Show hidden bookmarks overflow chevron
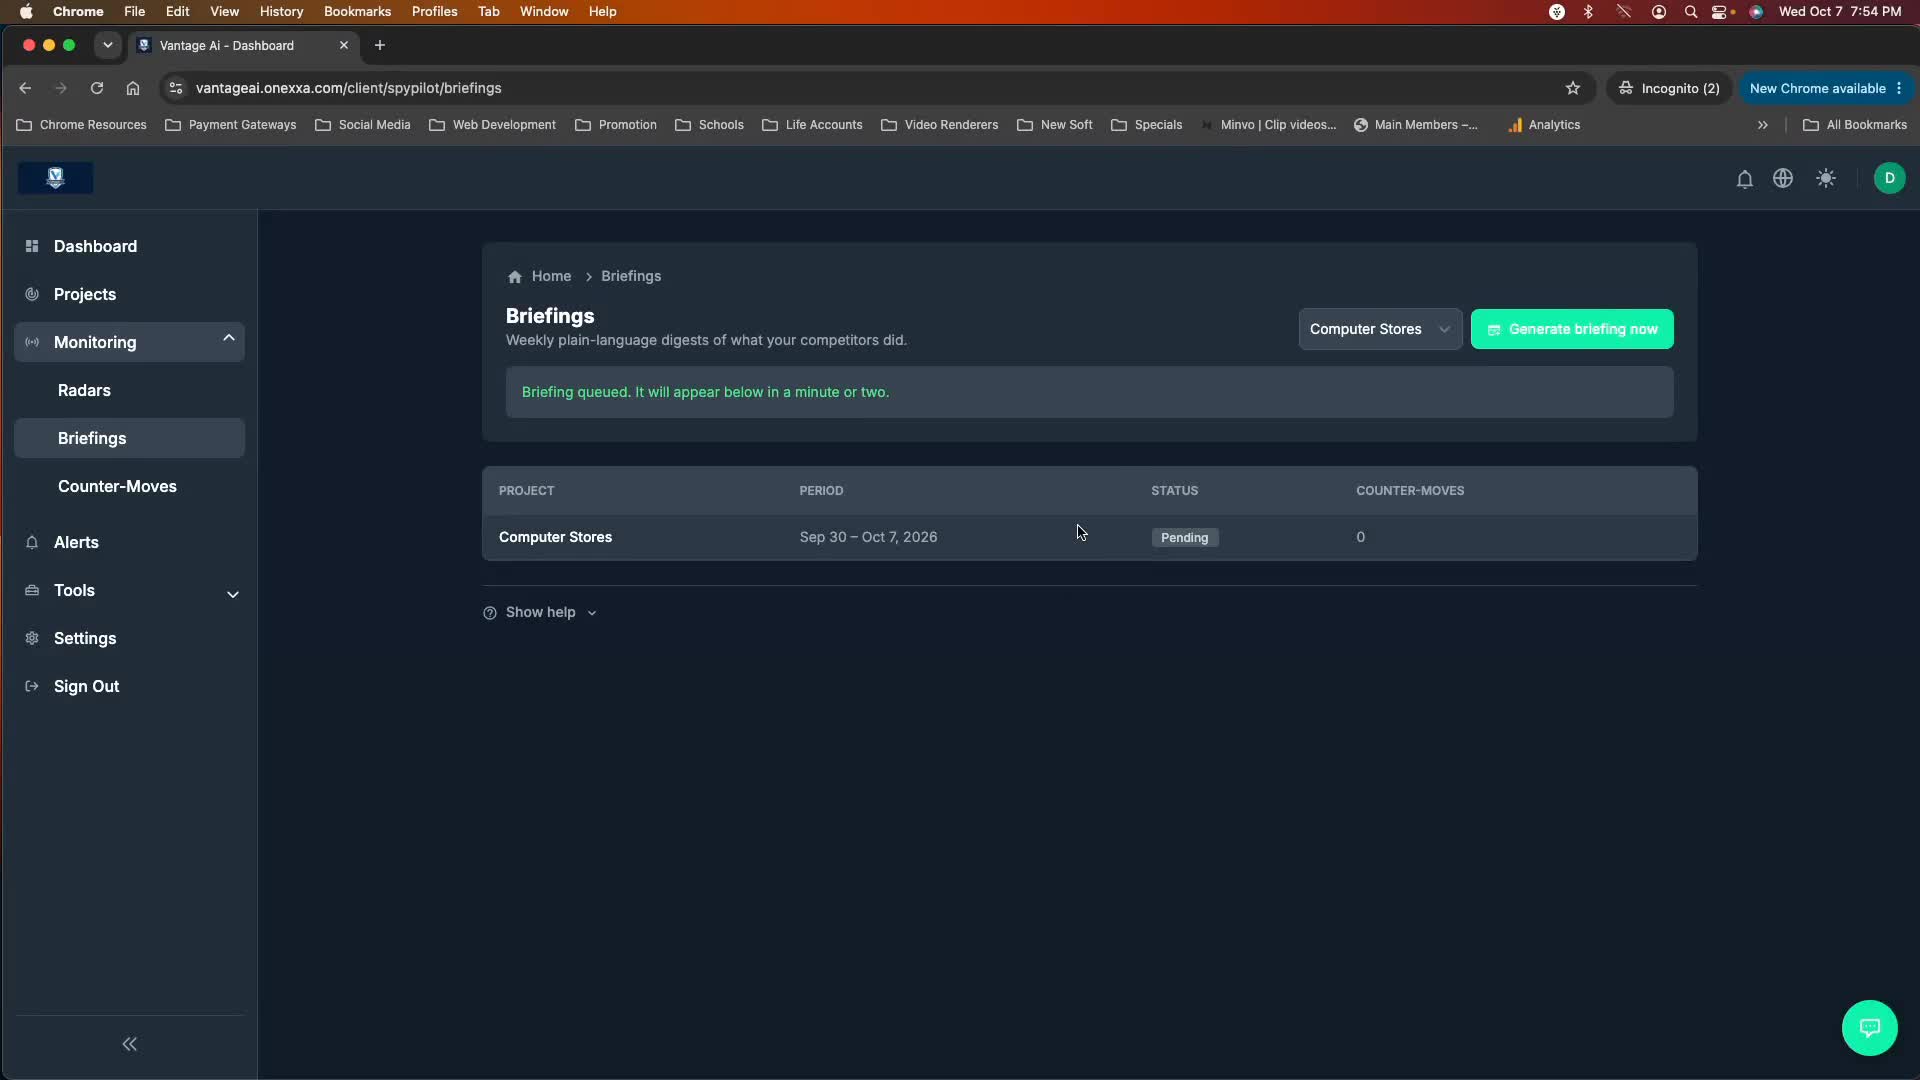Image resolution: width=1920 pixels, height=1080 pixels. click(x=1762, y=125)
